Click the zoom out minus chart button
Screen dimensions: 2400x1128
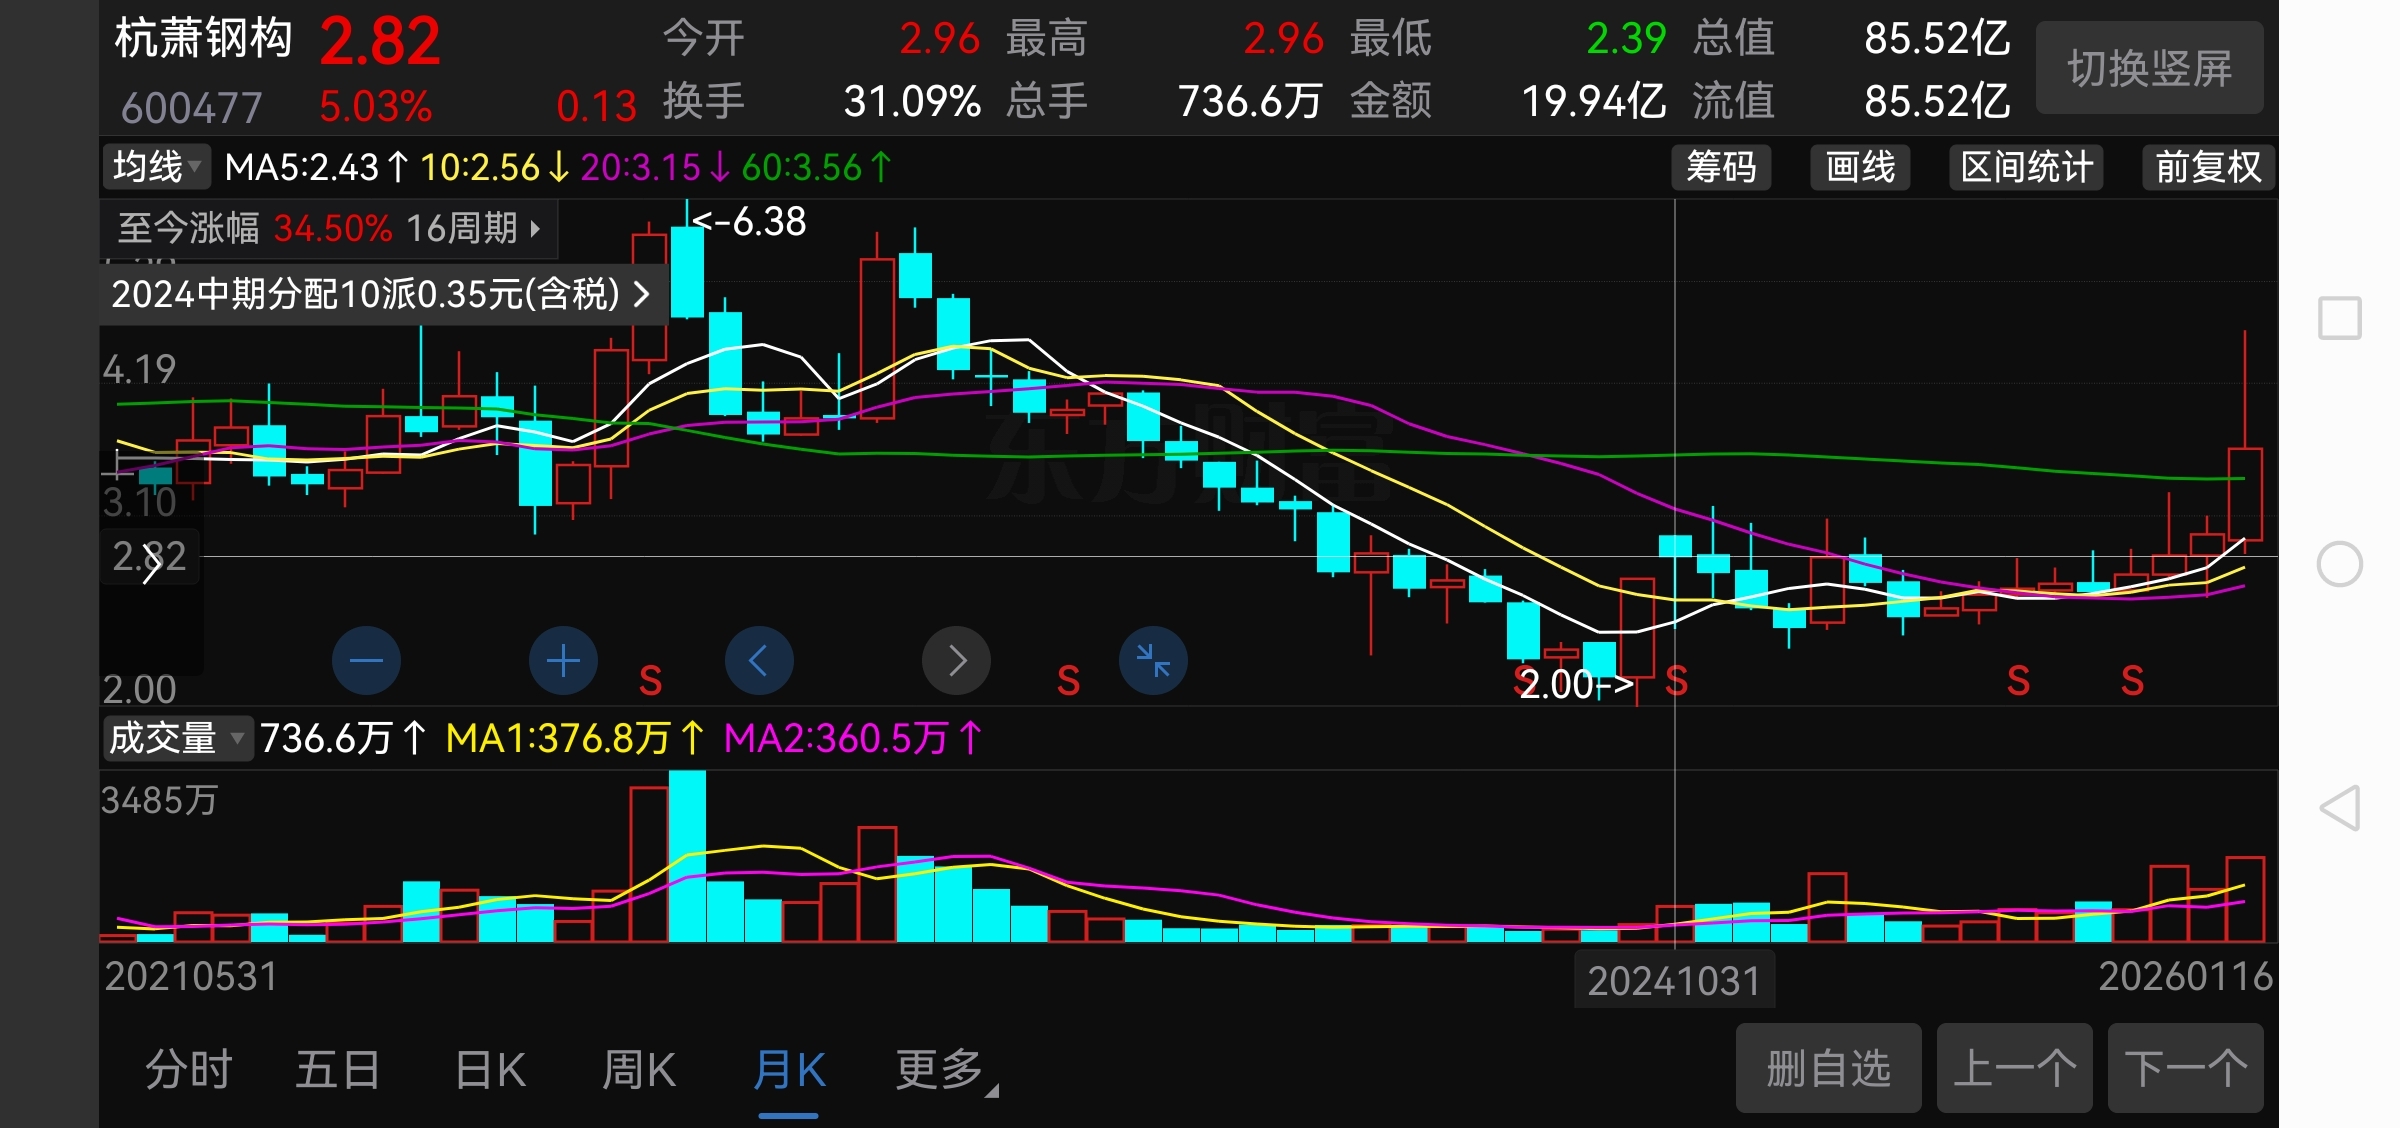(x=366, y=661)
